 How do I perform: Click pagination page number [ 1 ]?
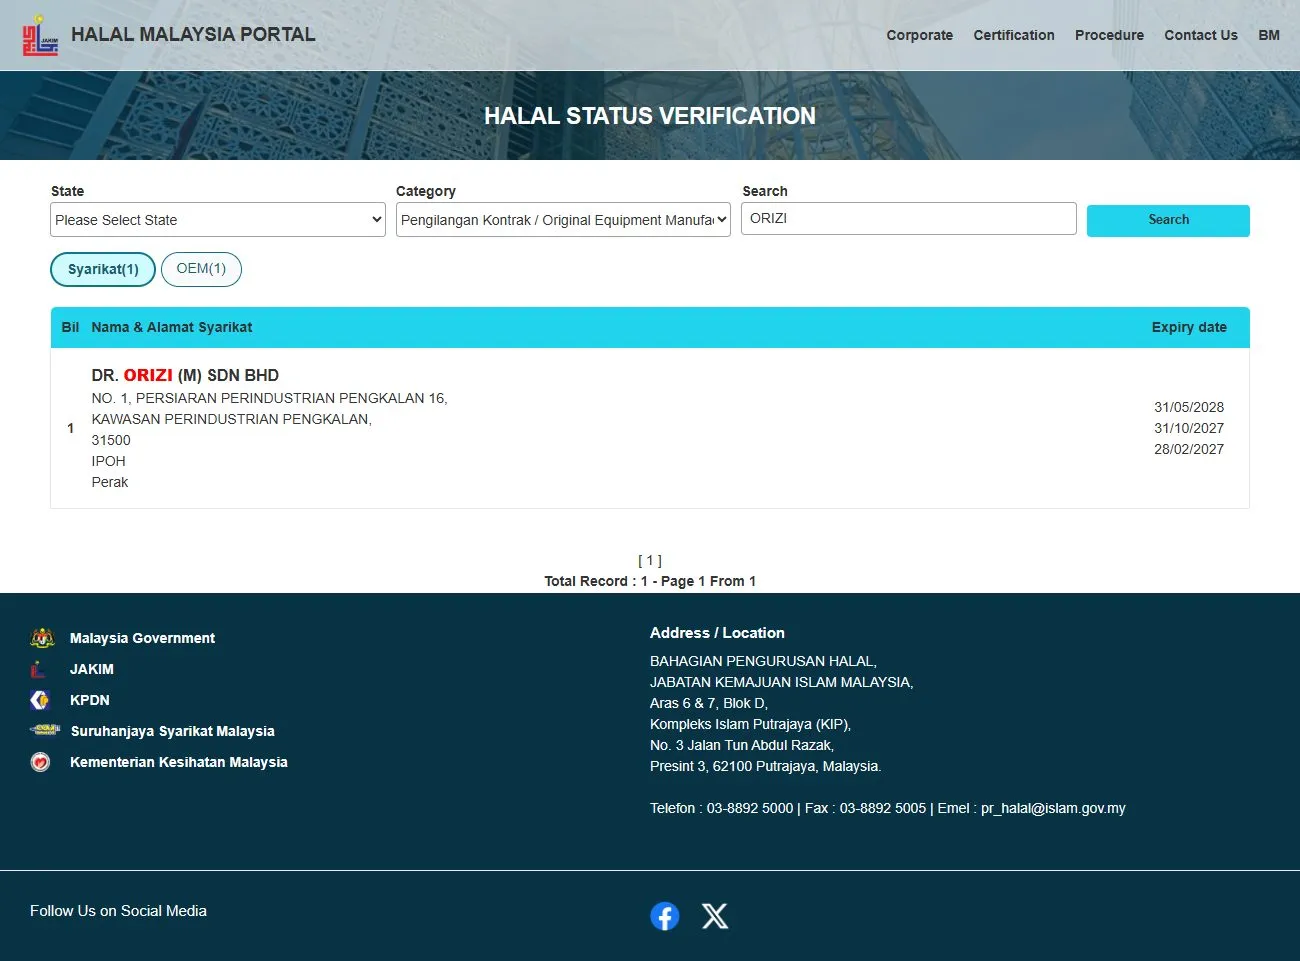point(650,560)
